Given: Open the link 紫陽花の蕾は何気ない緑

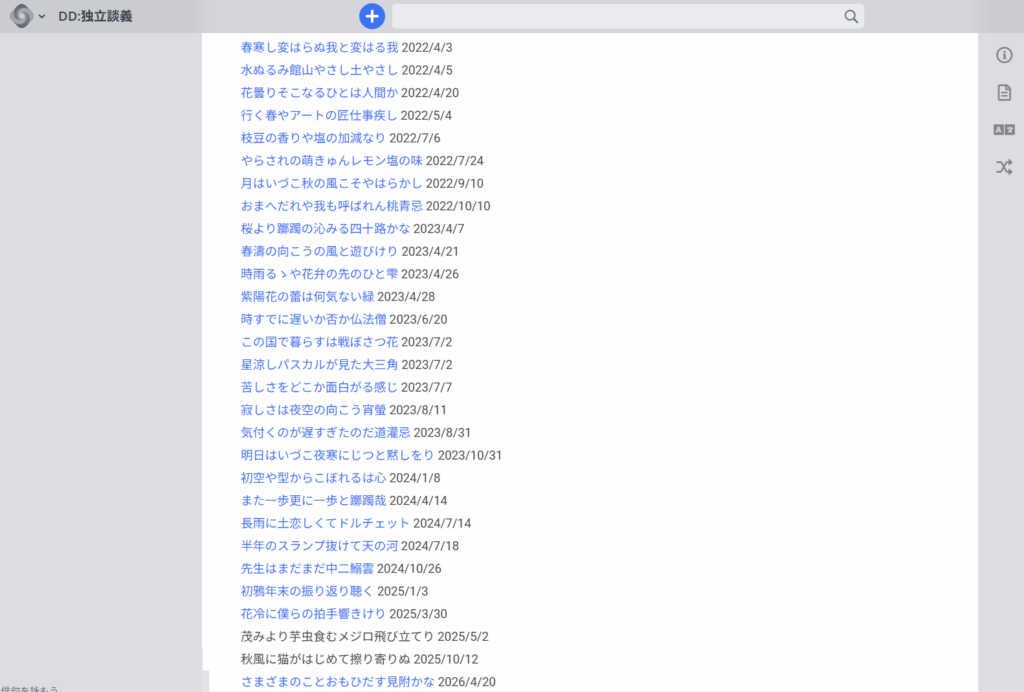Looking at the screenshot, I should pyautogui.click(x=307, y=296).
